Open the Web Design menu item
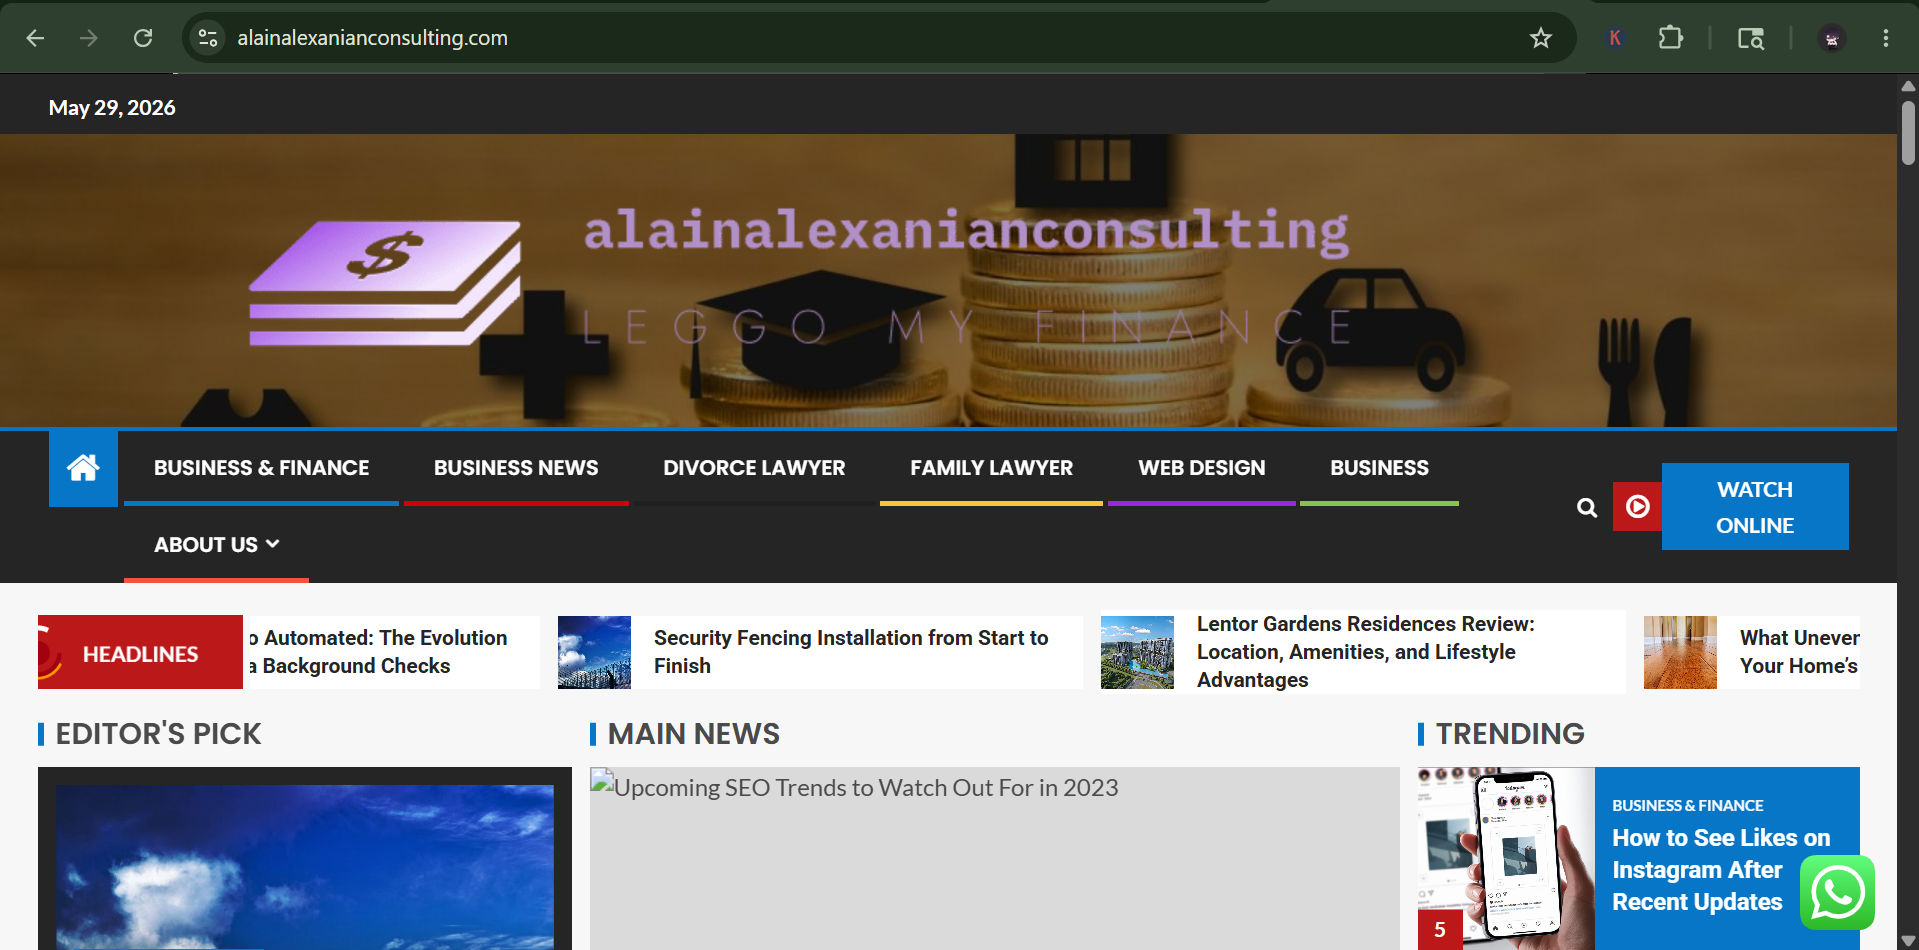 pyautogui.click(x=1201, y=468)
